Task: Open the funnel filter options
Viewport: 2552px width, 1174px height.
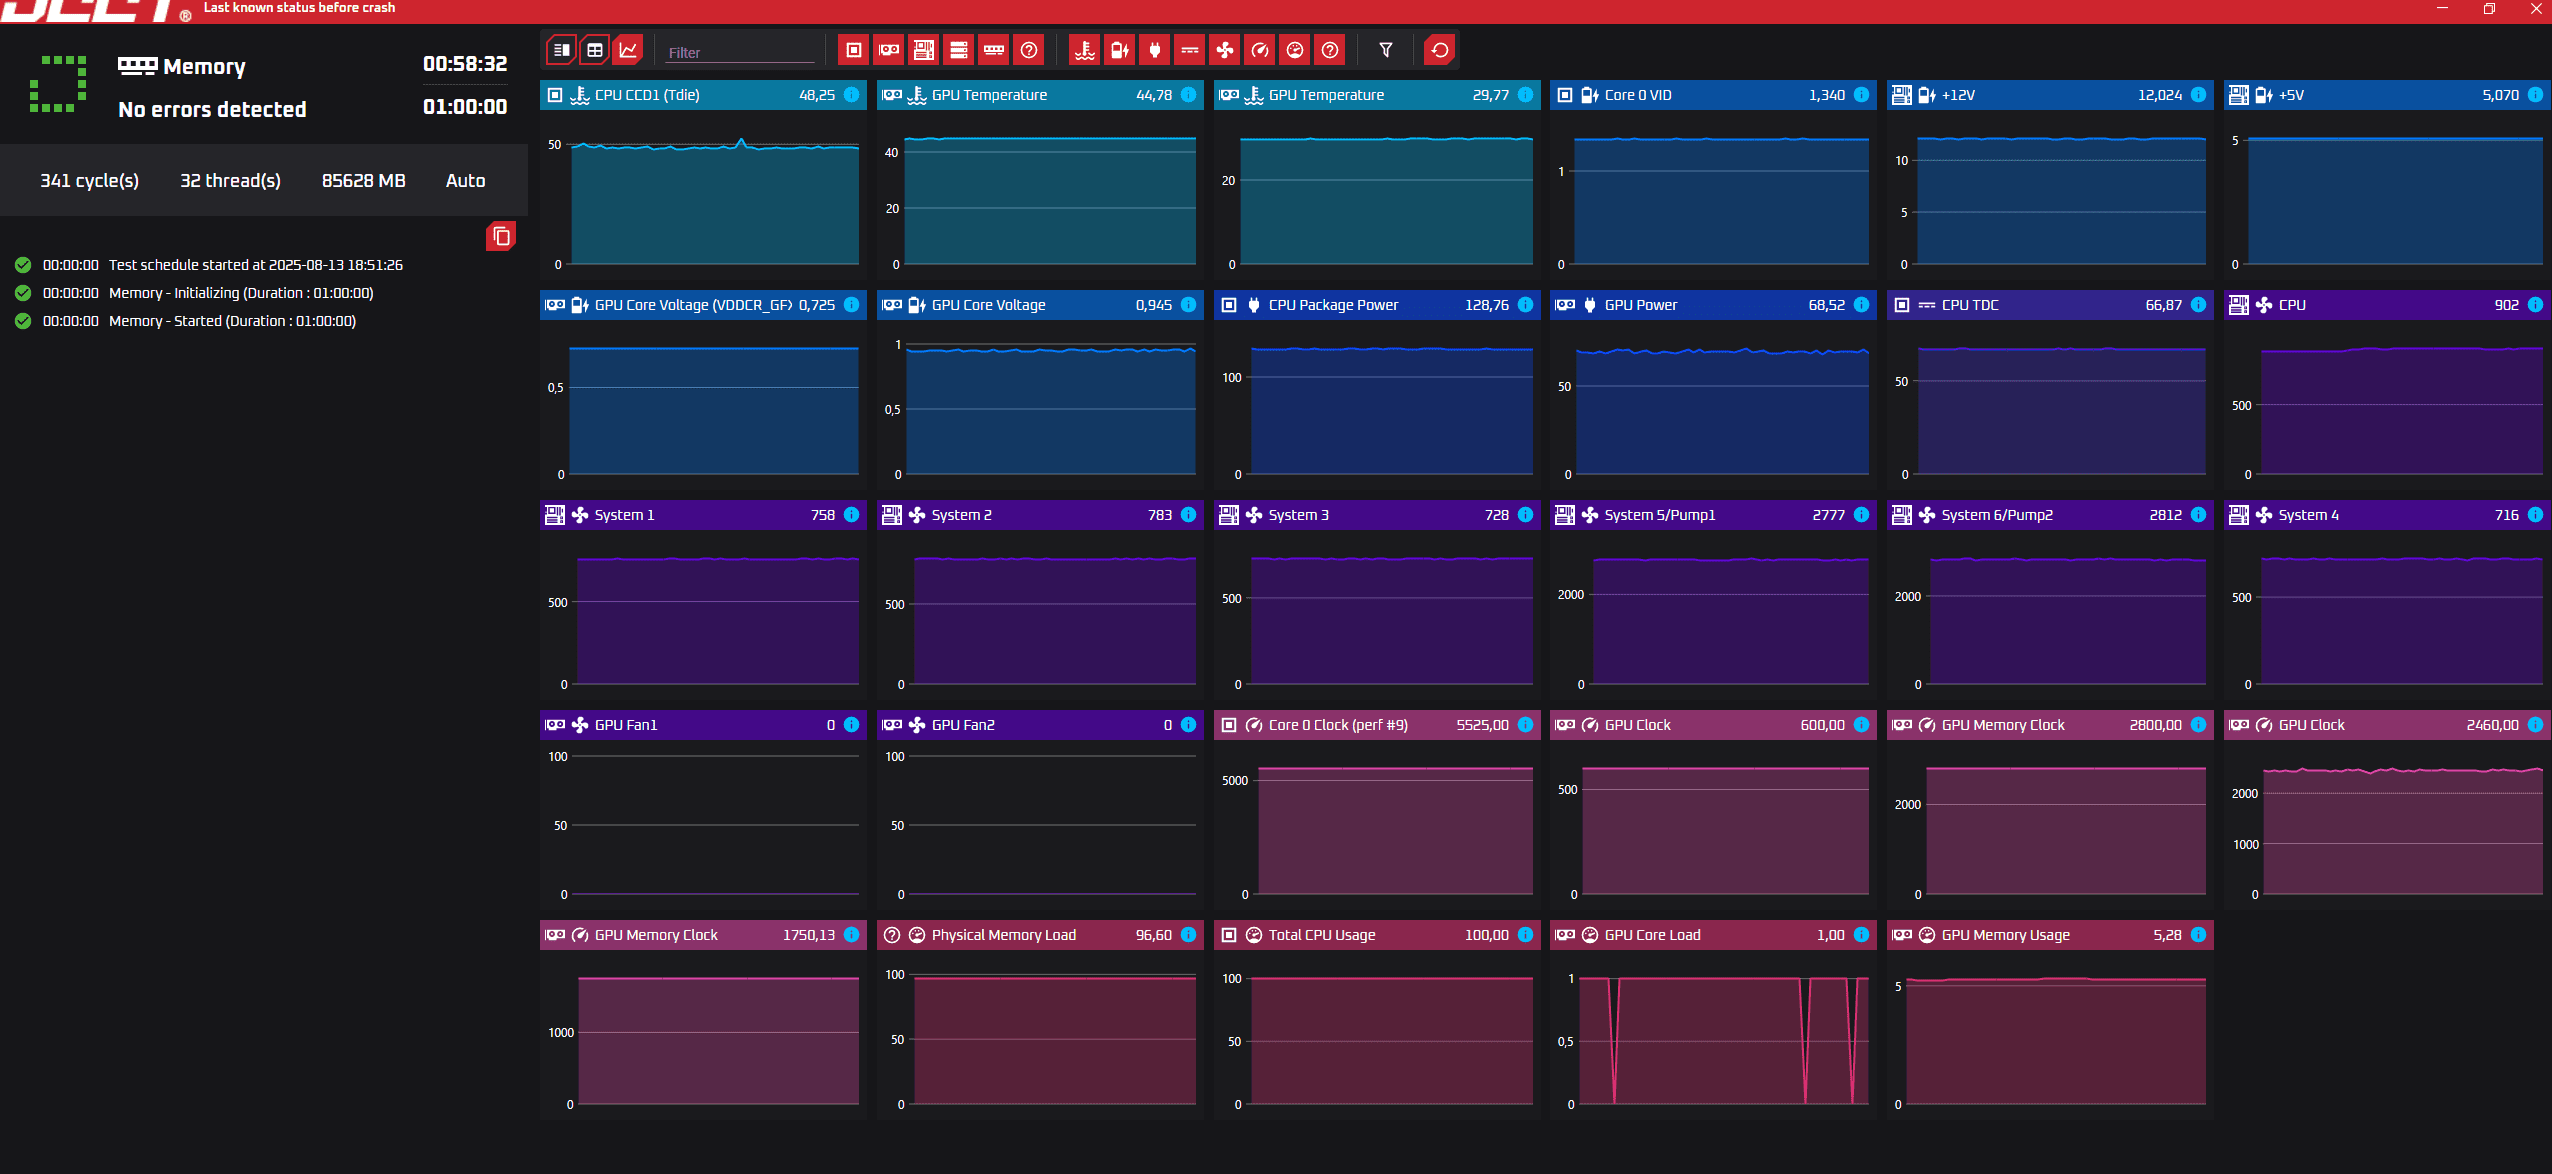Action: pos(1385,50)
